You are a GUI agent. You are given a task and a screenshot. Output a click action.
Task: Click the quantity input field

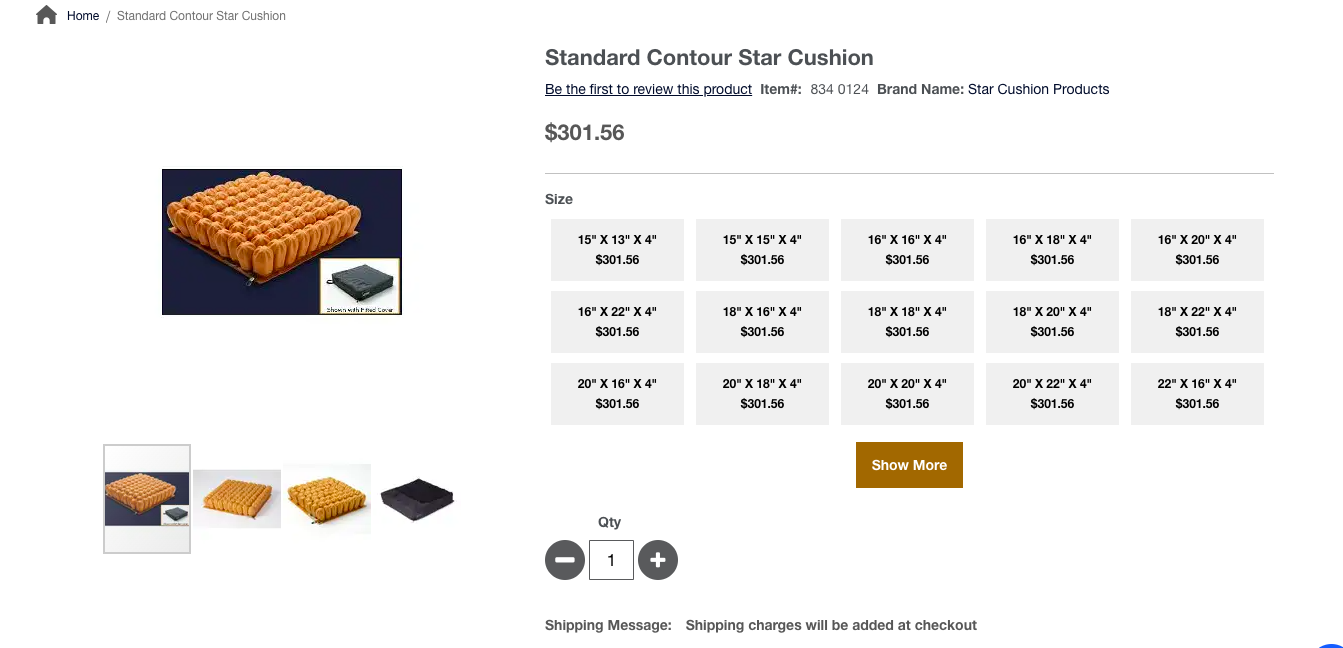pos(611,560)
